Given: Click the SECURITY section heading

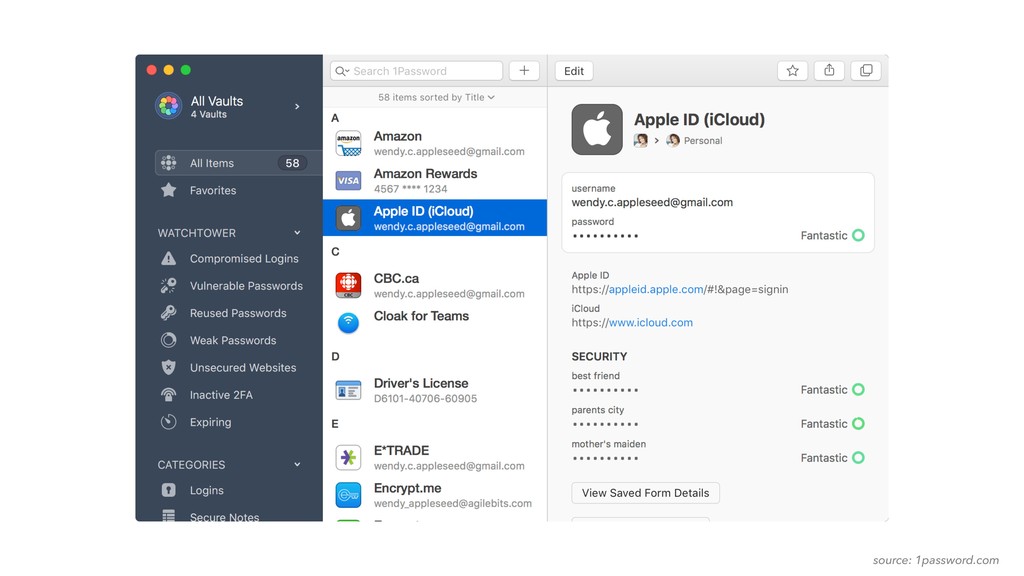Looking at the screenshot, I should pyautogui.click(x=599, y=357).
